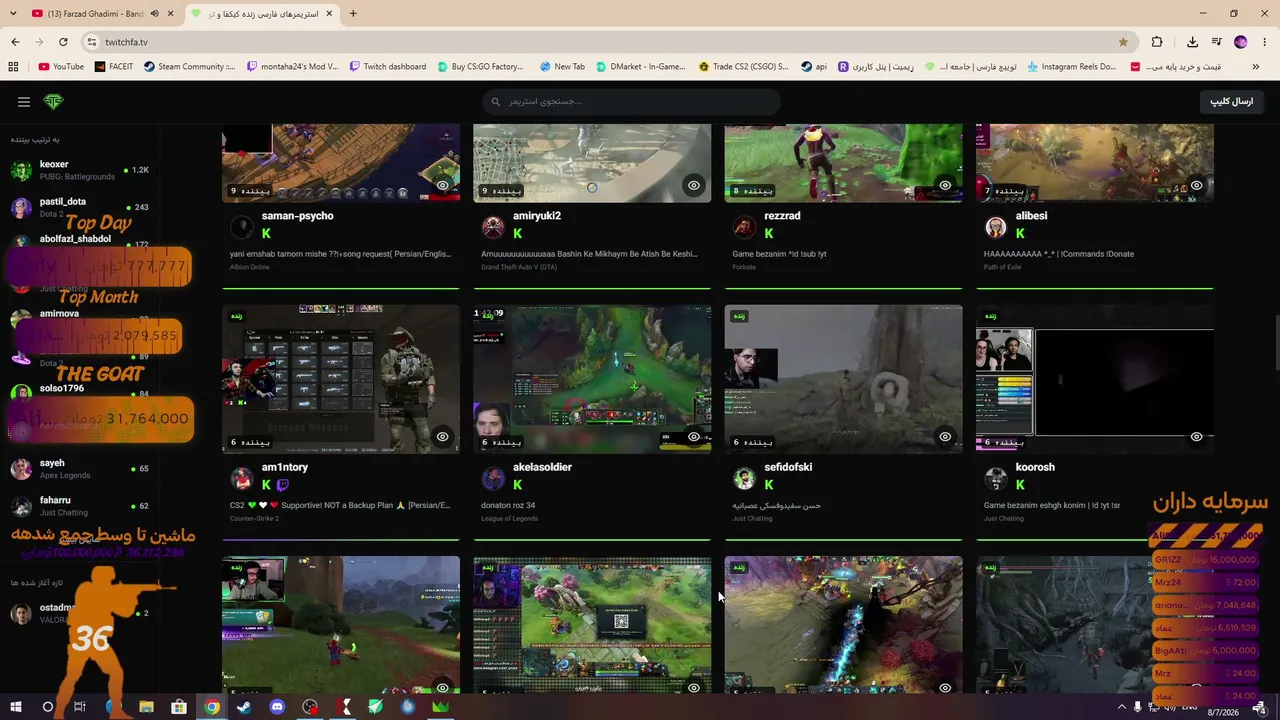This screenshot has width=1280, height=720.
Task: Click the Kick icon under am1ntory
Action: tap(266, 484)
